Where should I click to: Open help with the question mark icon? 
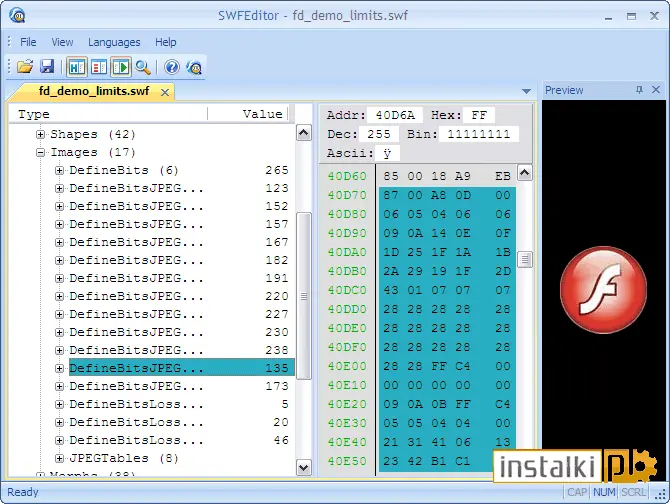click(x=172, y=67)
